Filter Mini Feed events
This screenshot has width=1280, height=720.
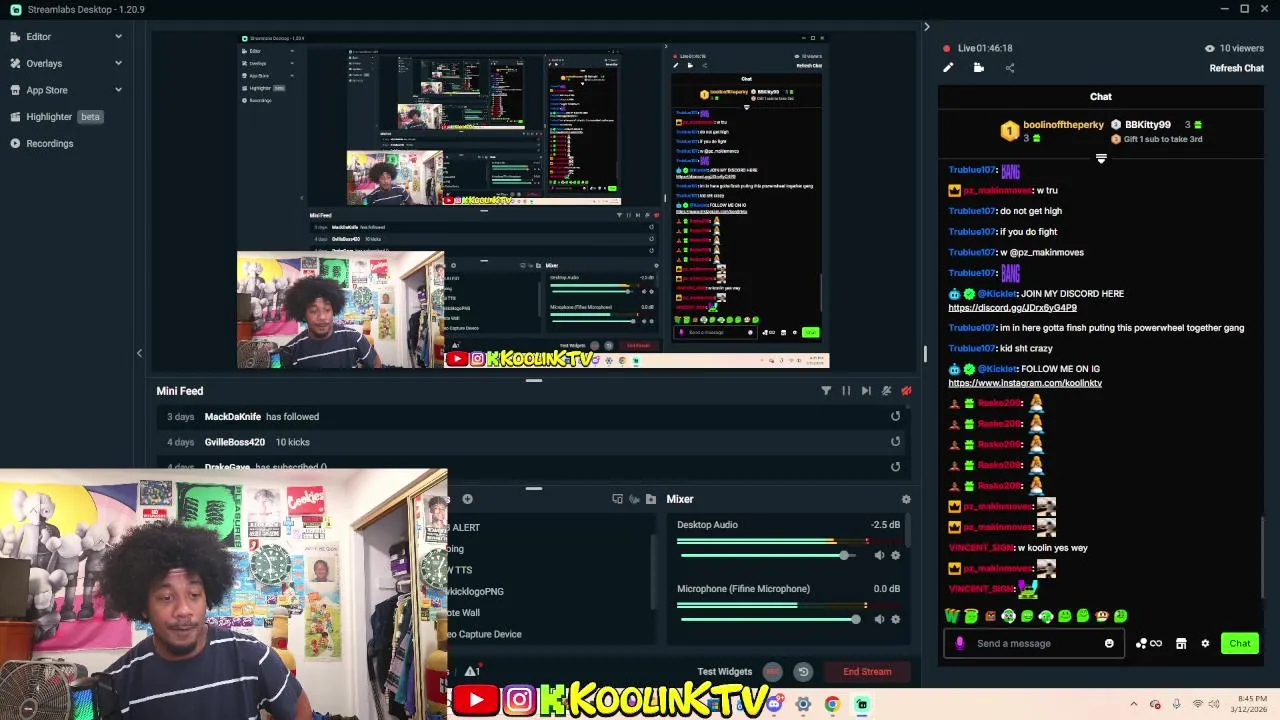[826, 391]
